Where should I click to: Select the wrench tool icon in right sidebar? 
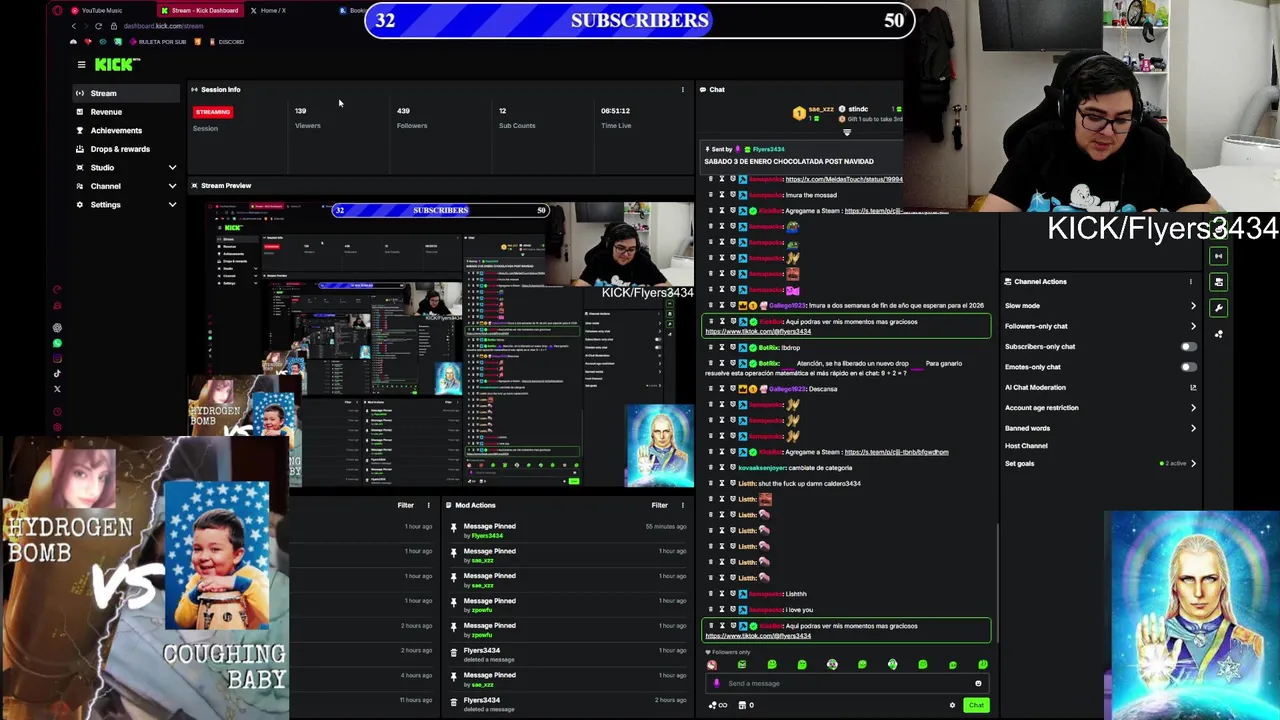(x=1218, y=308)
